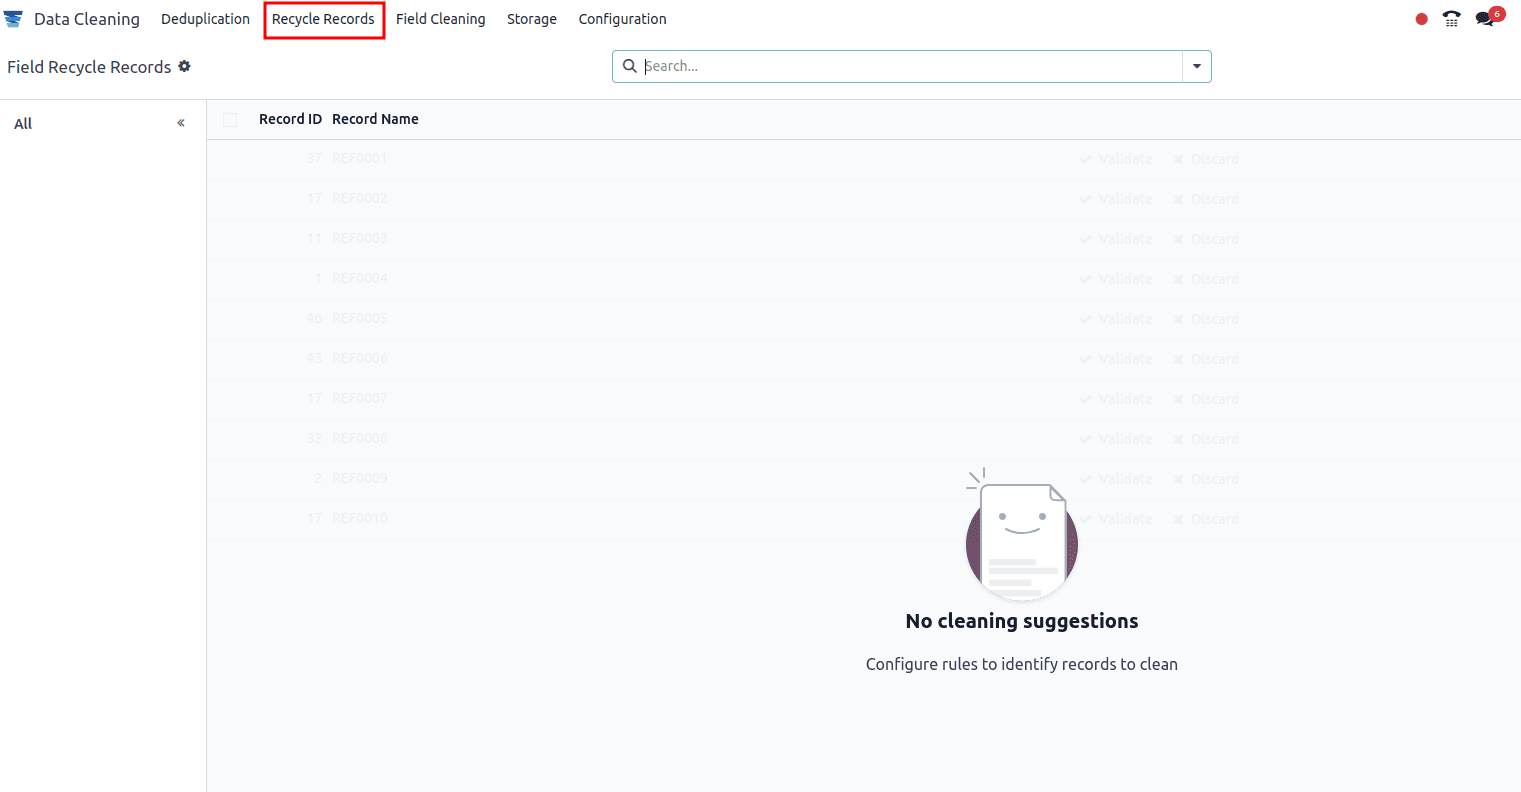Select the row checkbox for record REF0003
This screenshot has height=792, width=1521.
229,238
